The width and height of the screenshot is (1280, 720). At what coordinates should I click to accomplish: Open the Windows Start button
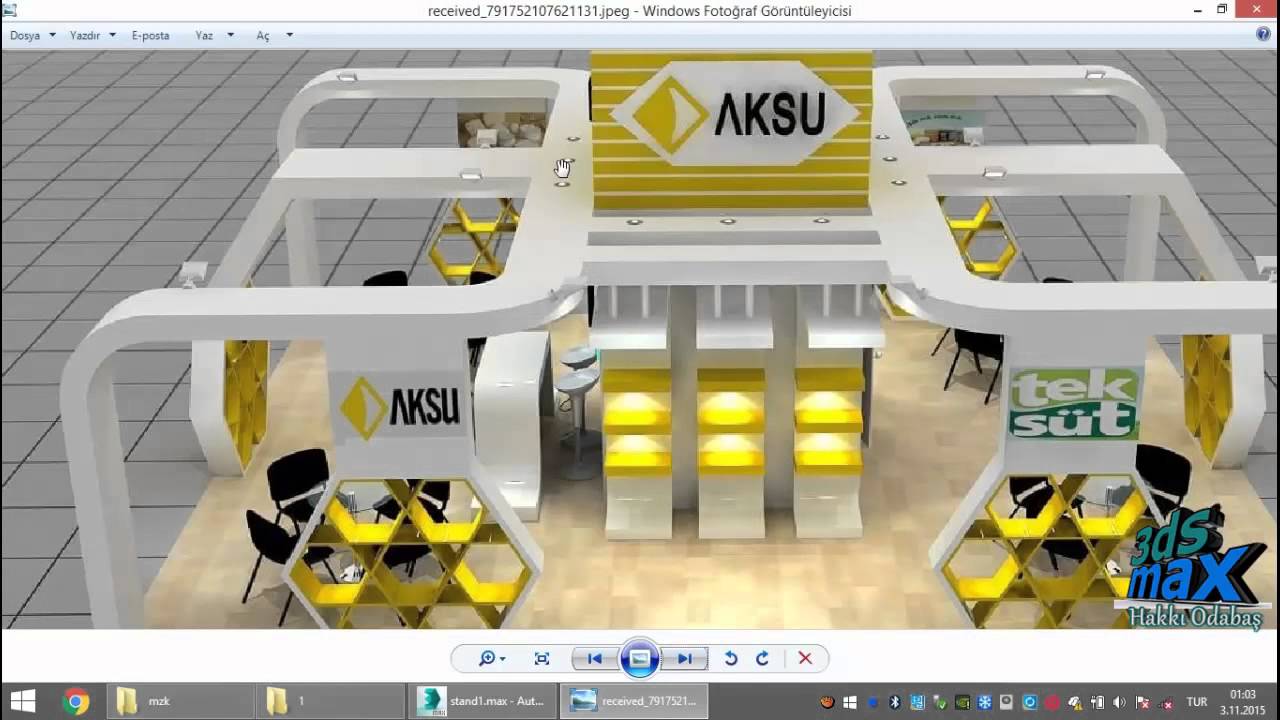[x=22, y=701]
